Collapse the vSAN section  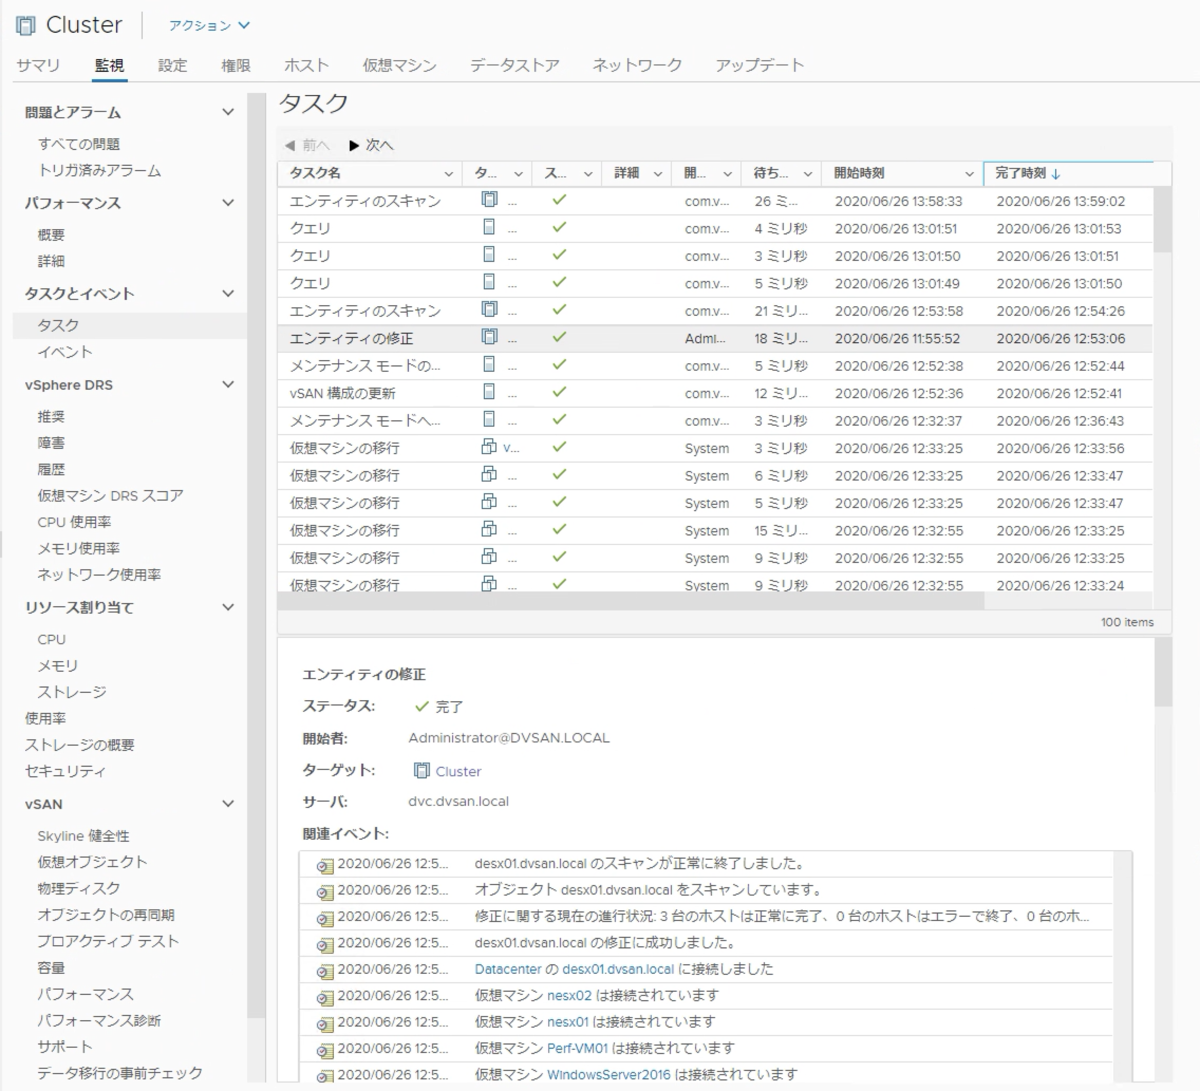click(228, 803)
